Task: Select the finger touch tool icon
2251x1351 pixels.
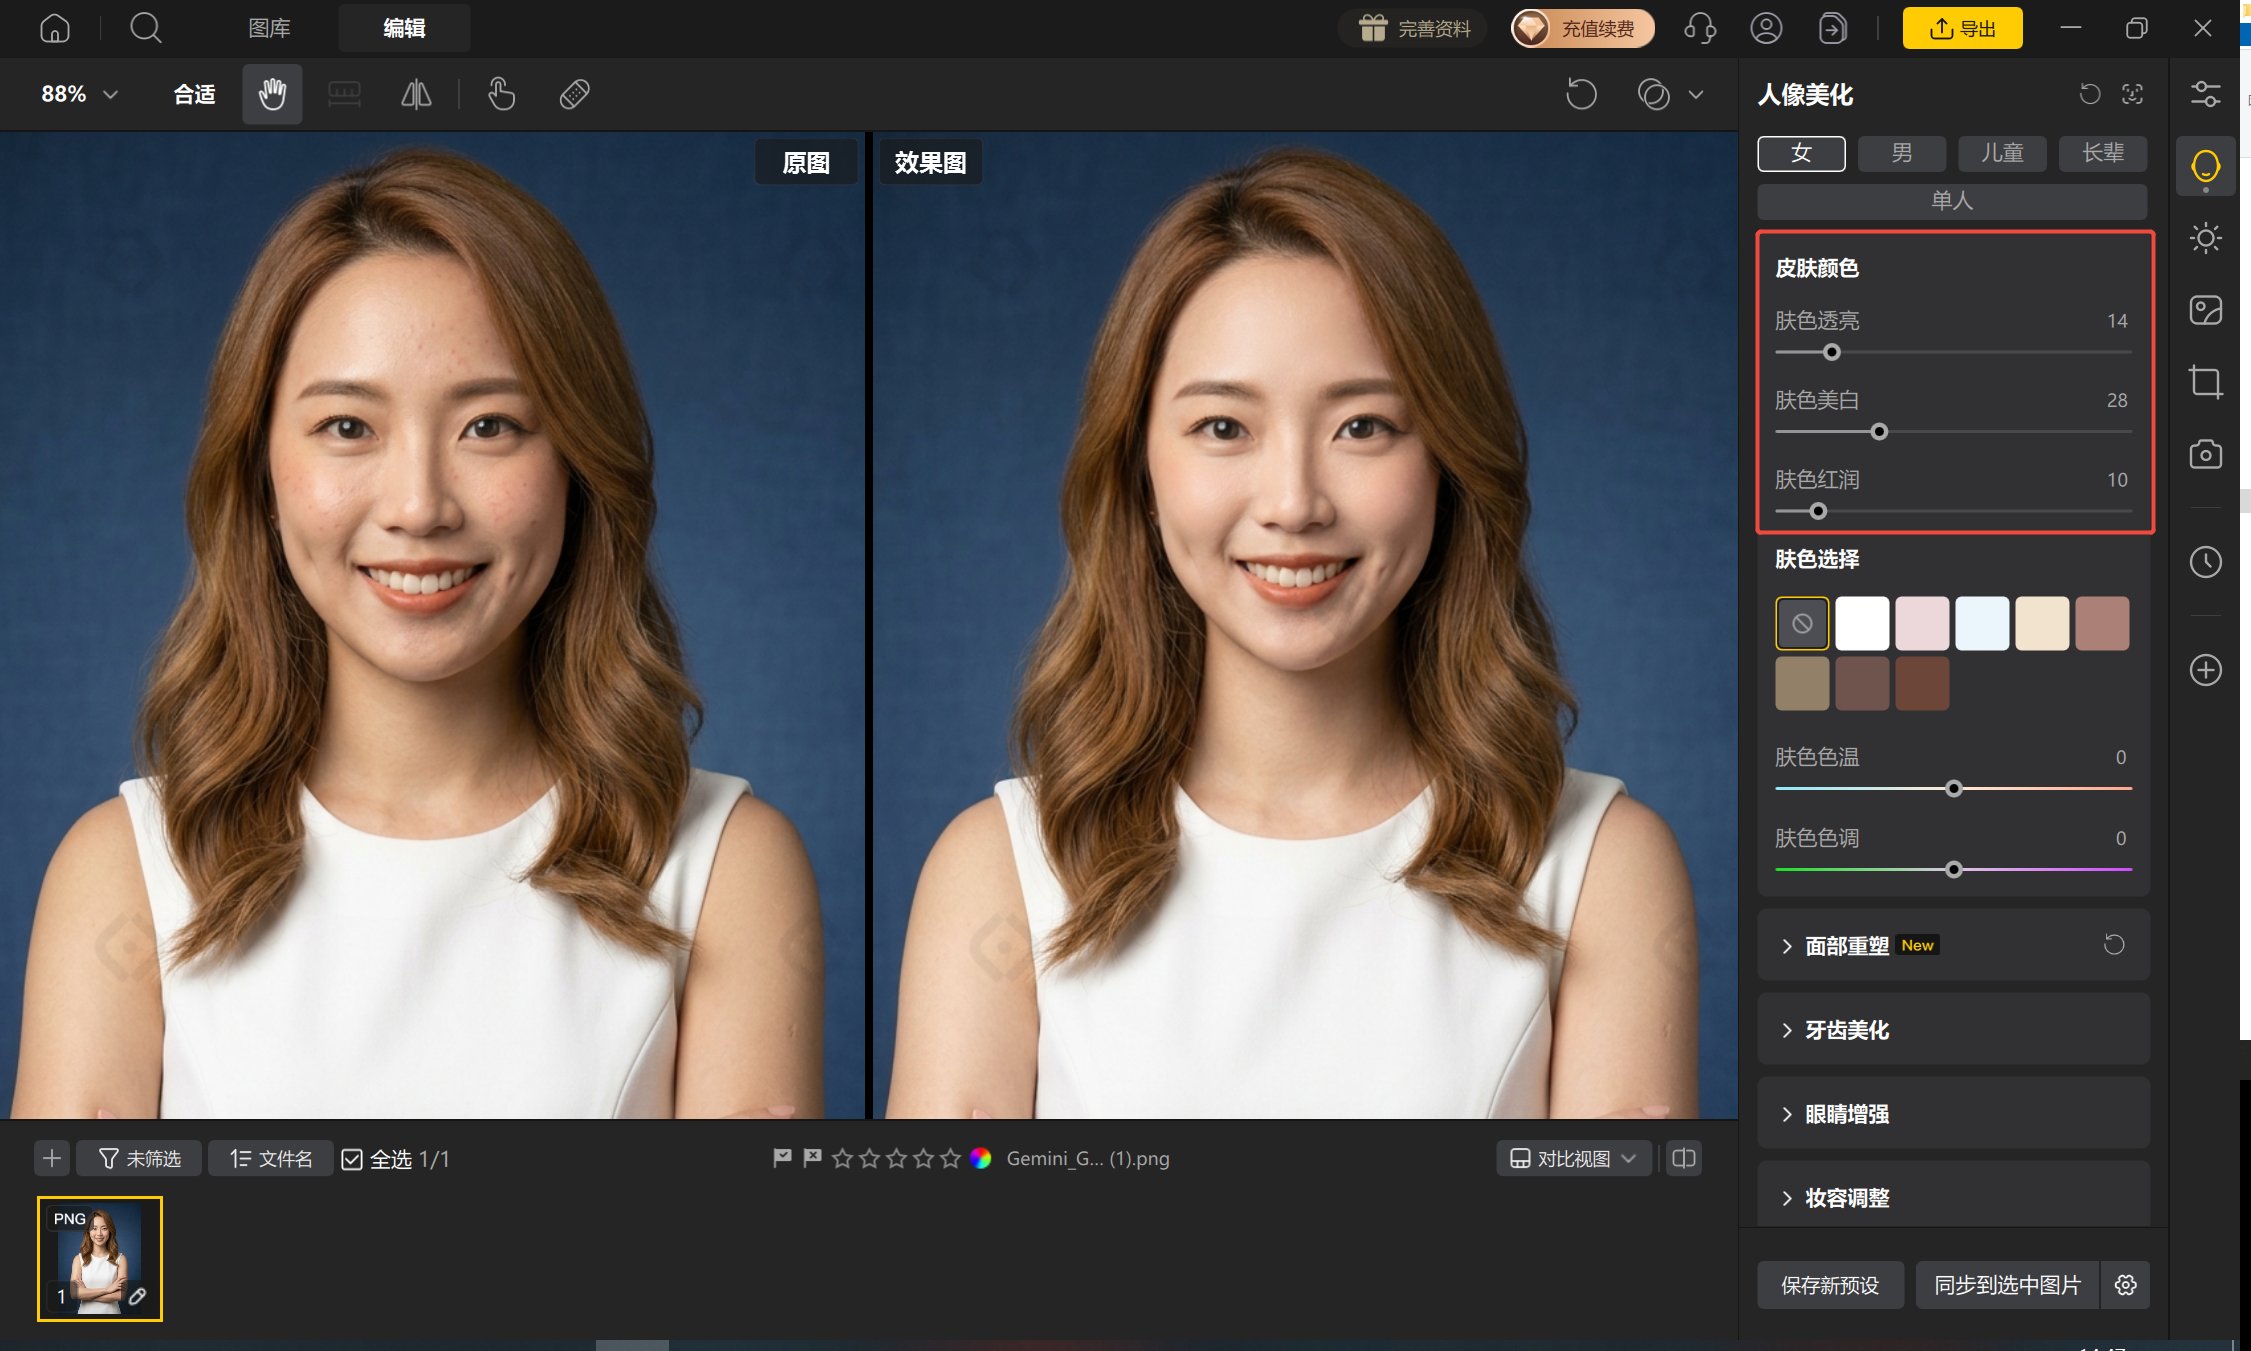Action: click(501, 94)
